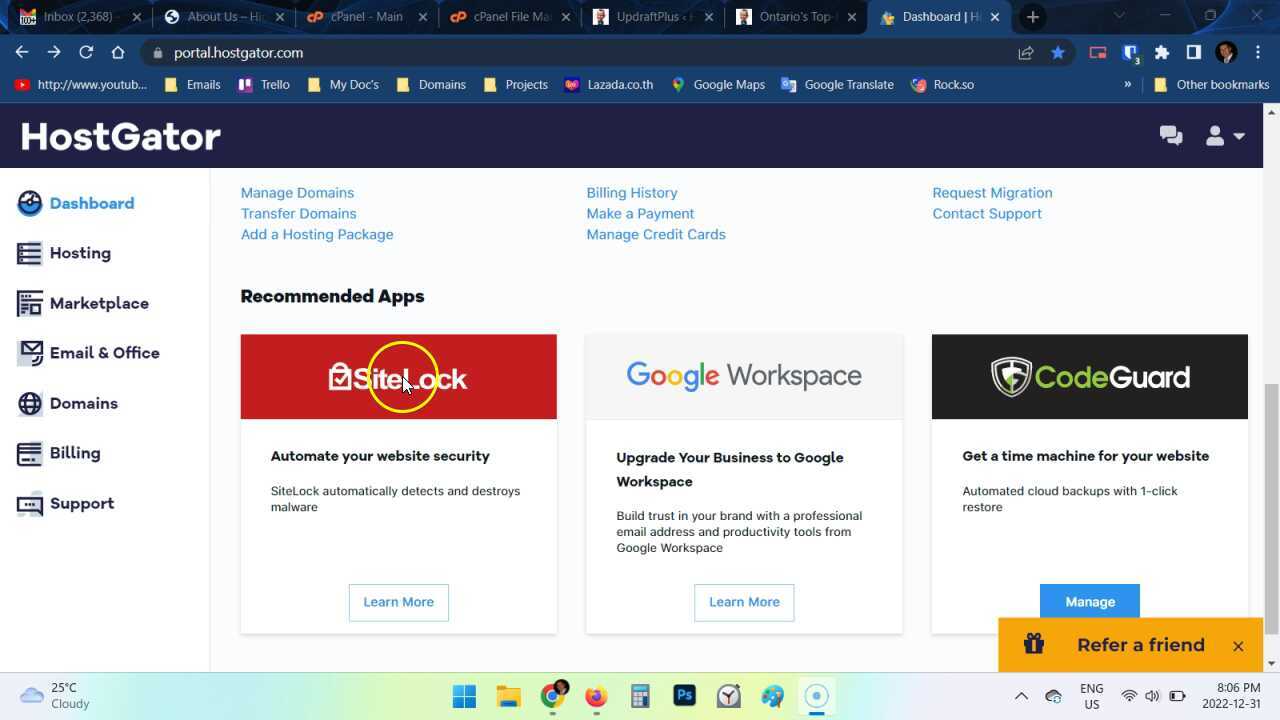Open Photoshop from taskbar

(x=685, y=696)
